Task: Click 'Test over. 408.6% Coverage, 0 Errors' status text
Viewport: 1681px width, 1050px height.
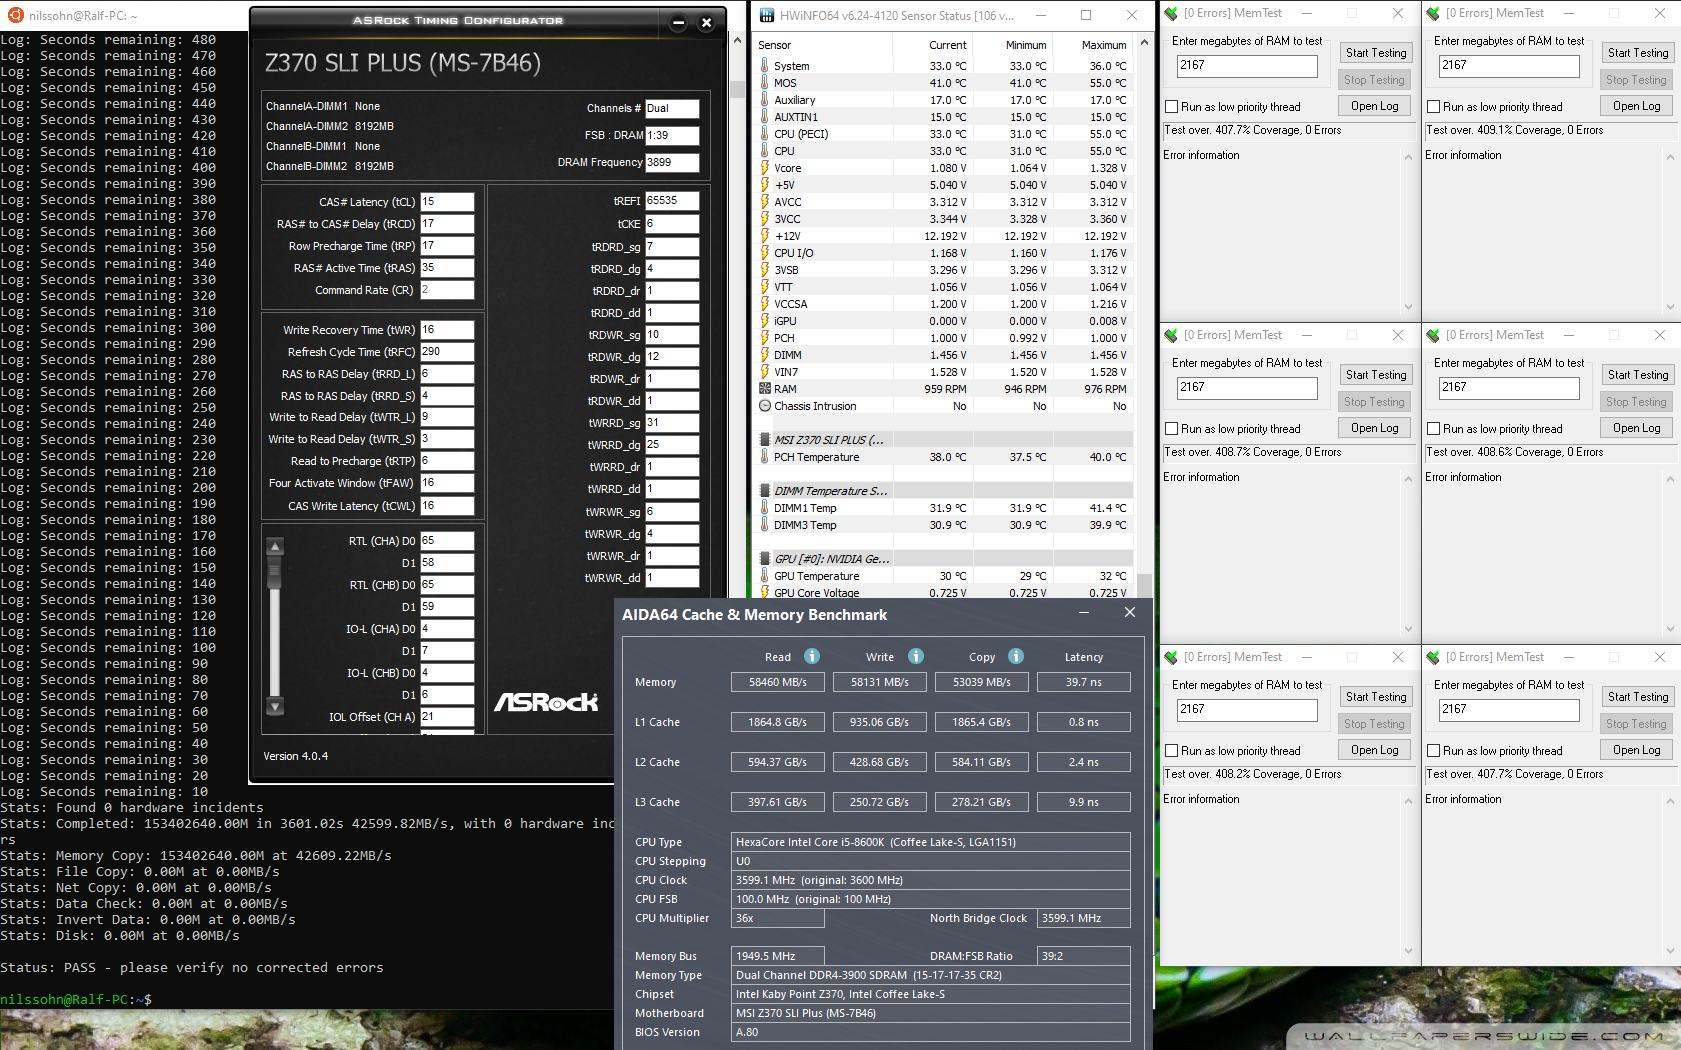Action: click(1515, 452)
